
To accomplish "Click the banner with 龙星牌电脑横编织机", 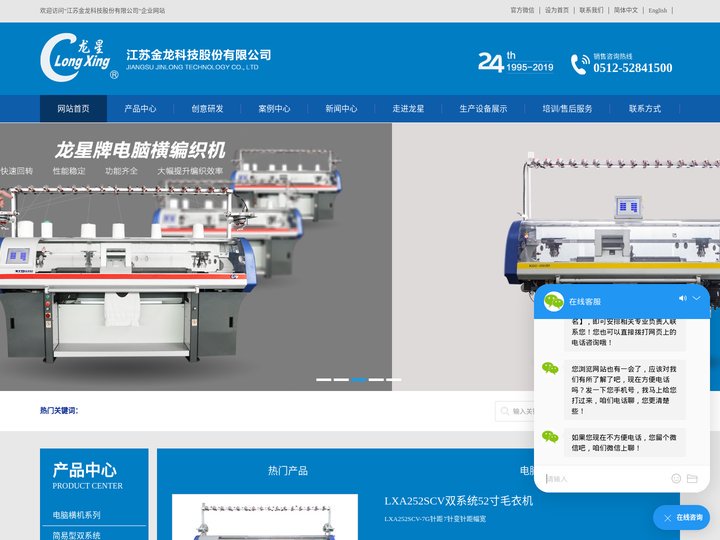I will 196,257.
